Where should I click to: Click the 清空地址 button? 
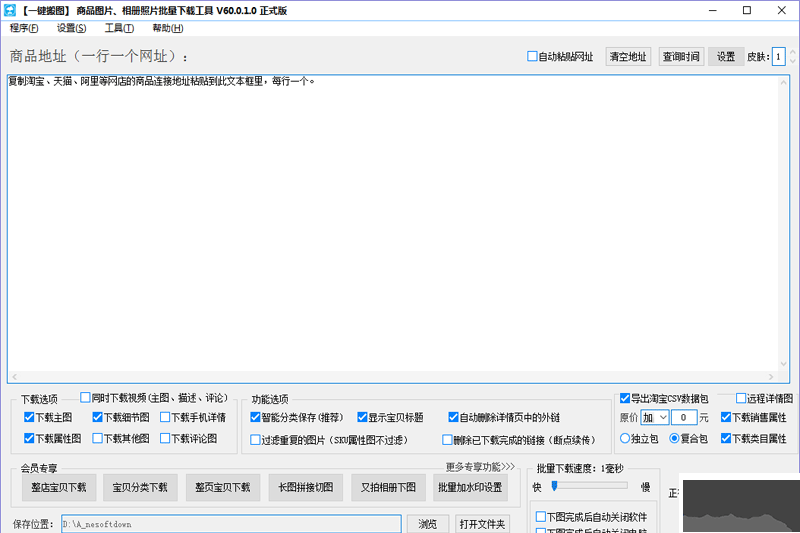628,57
